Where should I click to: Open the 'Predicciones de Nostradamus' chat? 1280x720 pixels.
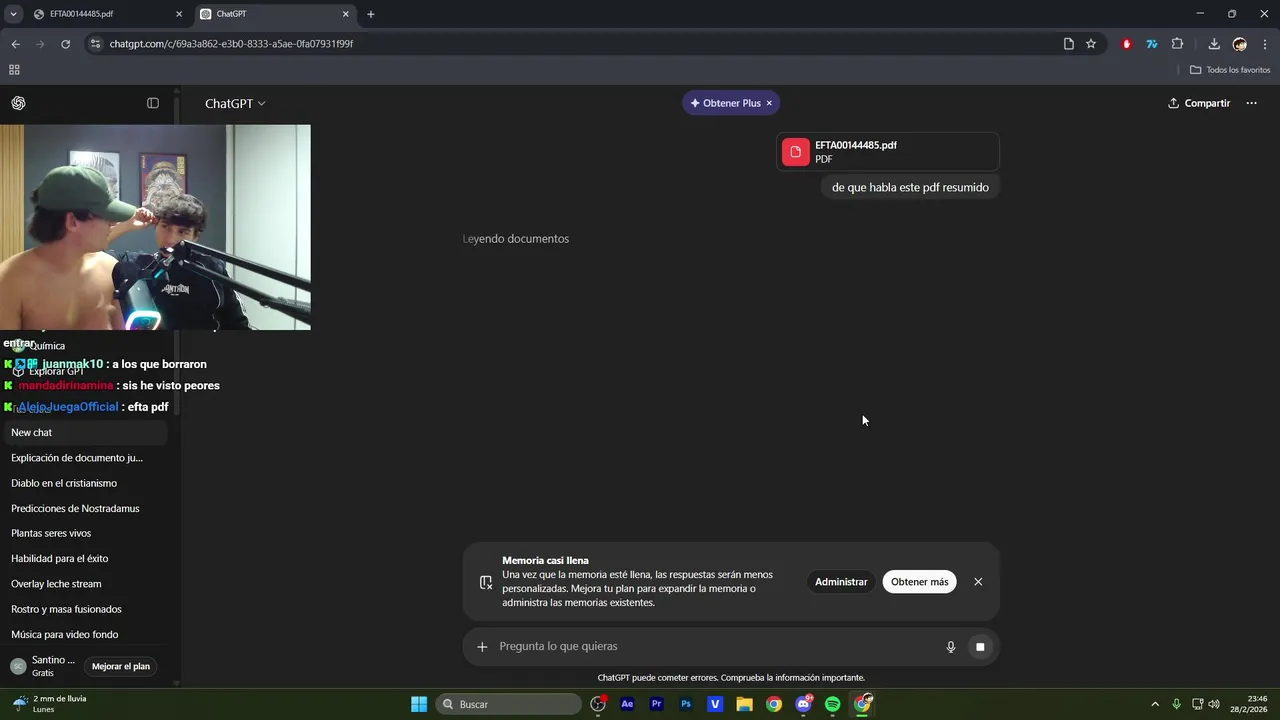tap(84, 508)
